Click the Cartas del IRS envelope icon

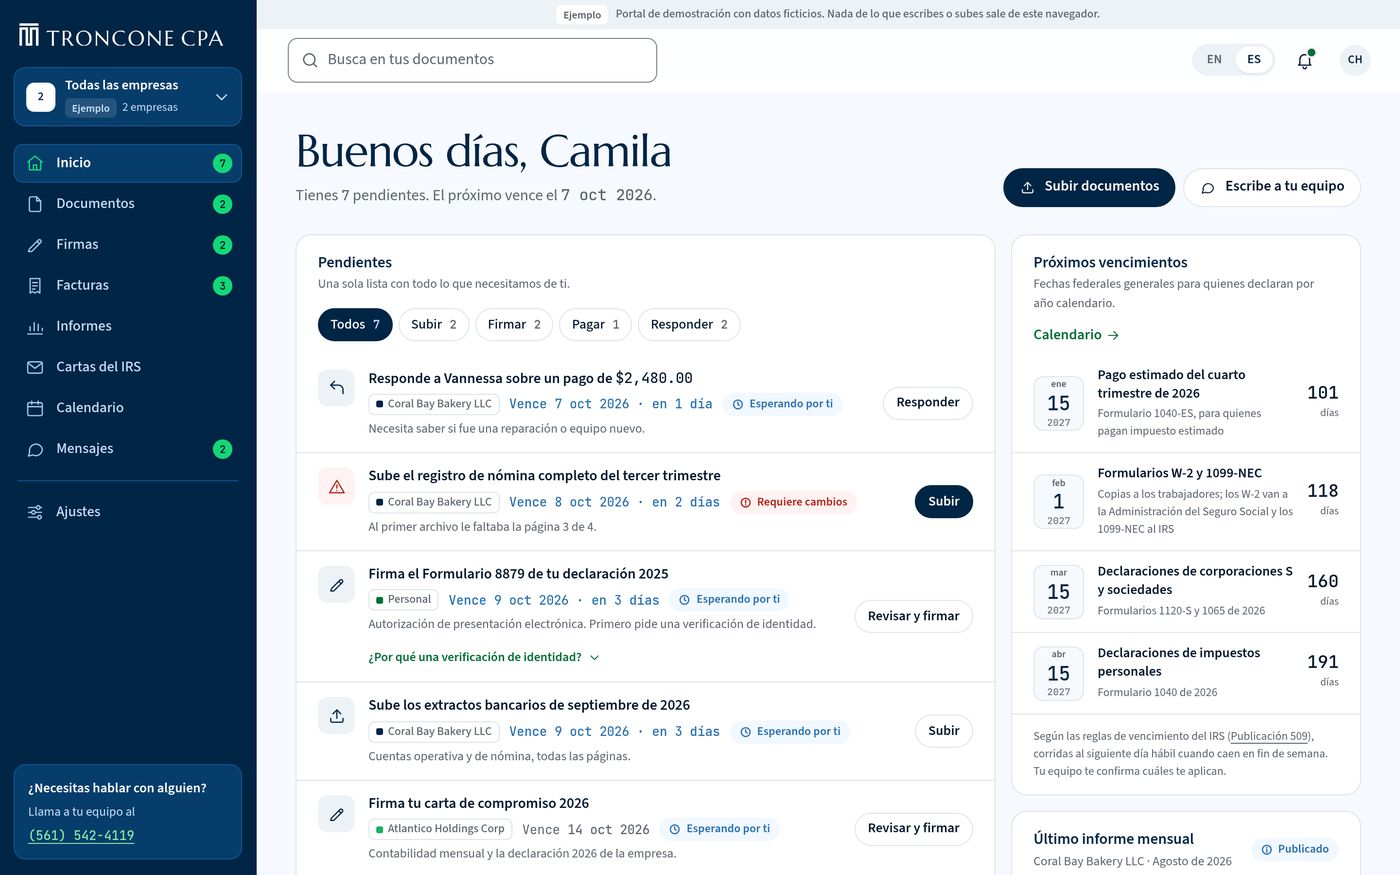[x=35, y=367]
